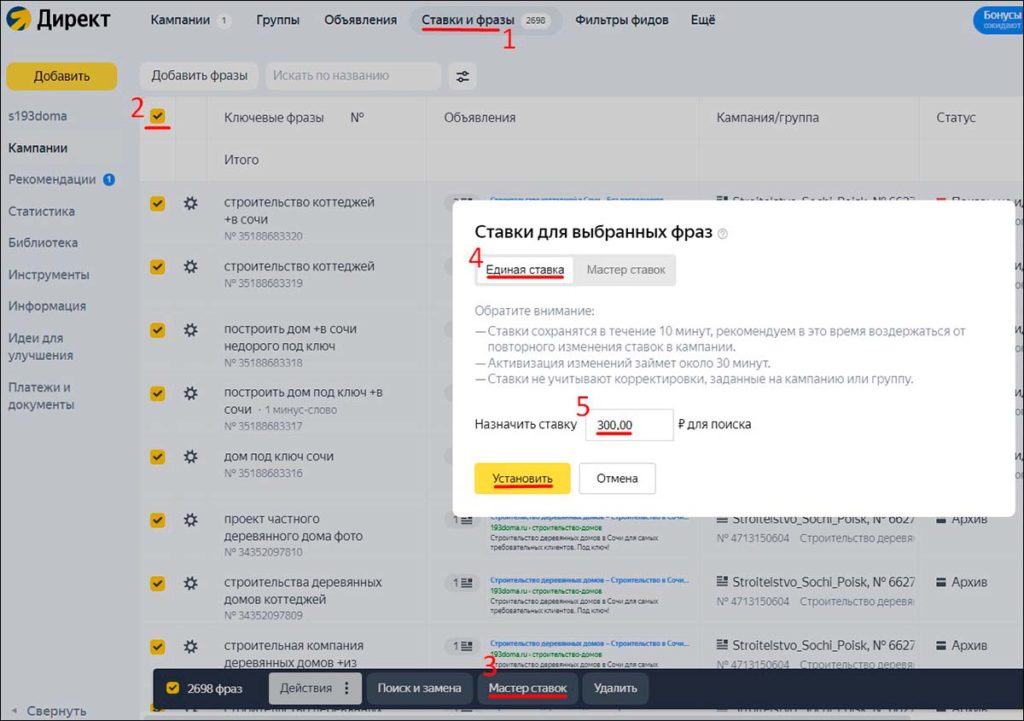Click the archive status icon in row № 34352097809
Screen dimensions: 1024x721
coord(941,582)
